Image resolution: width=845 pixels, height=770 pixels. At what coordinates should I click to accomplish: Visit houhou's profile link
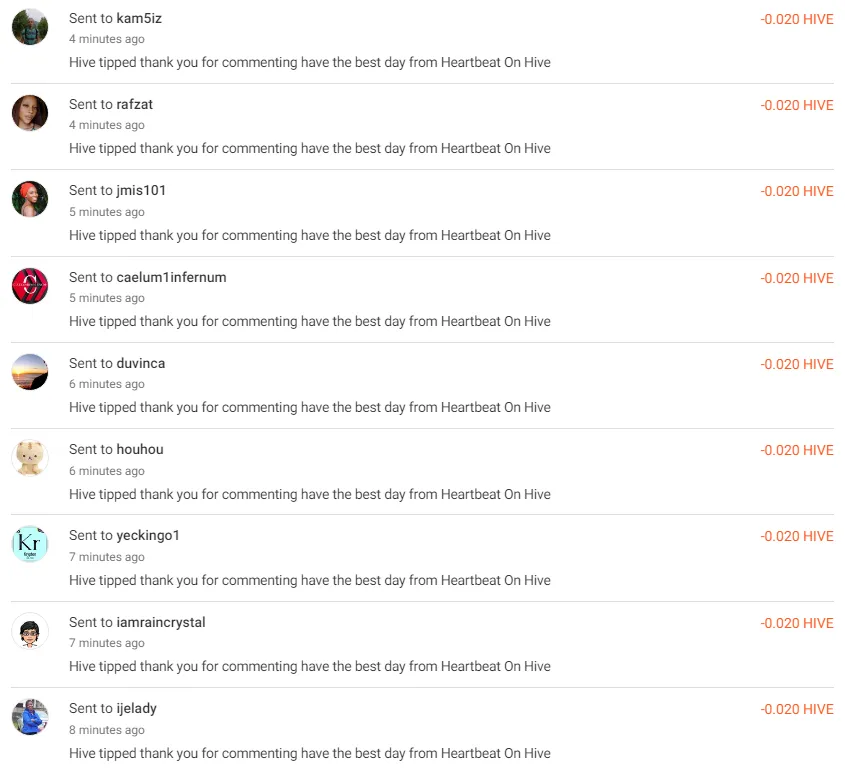click(x=140, y=449)
